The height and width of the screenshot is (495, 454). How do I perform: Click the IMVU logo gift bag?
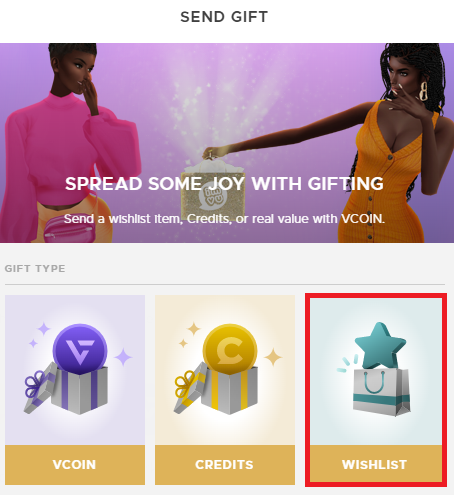tap(213, 190)
